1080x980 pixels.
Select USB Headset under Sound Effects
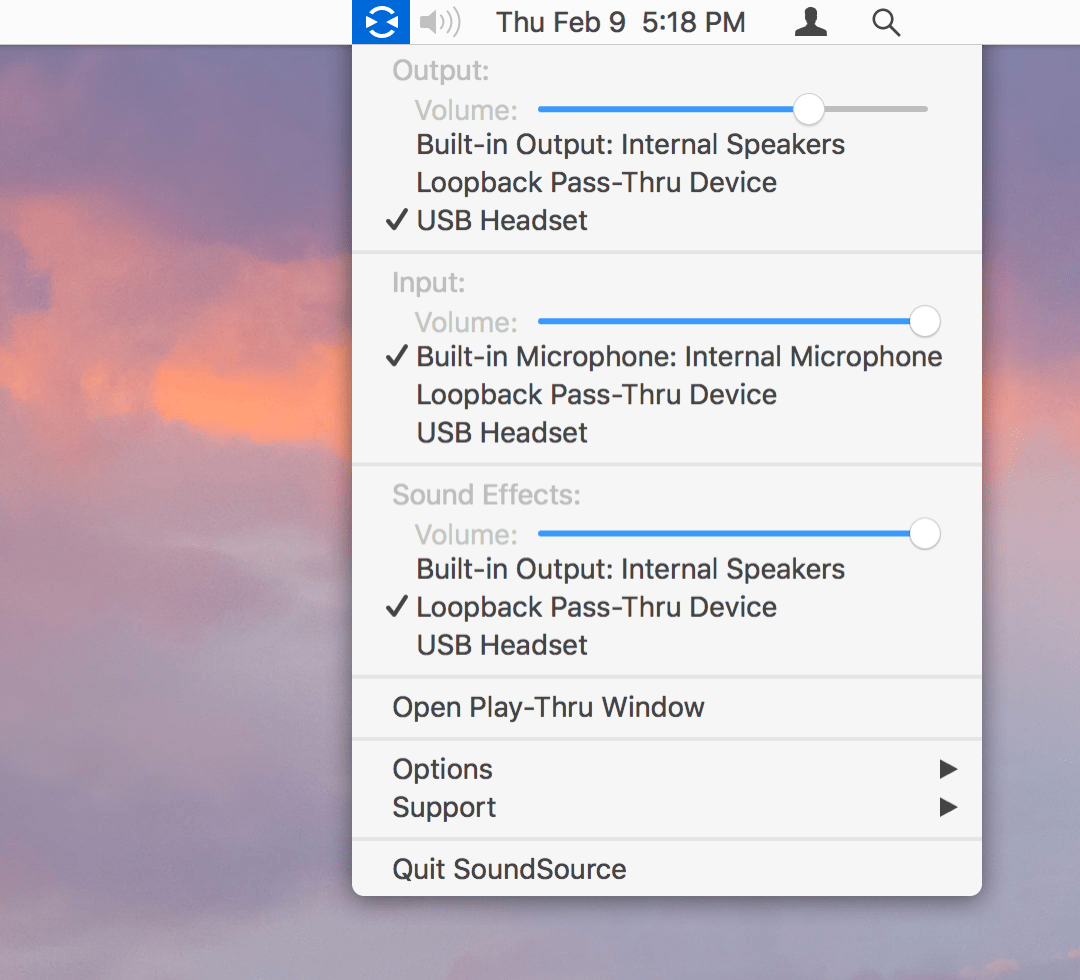[x=667, y=645]
